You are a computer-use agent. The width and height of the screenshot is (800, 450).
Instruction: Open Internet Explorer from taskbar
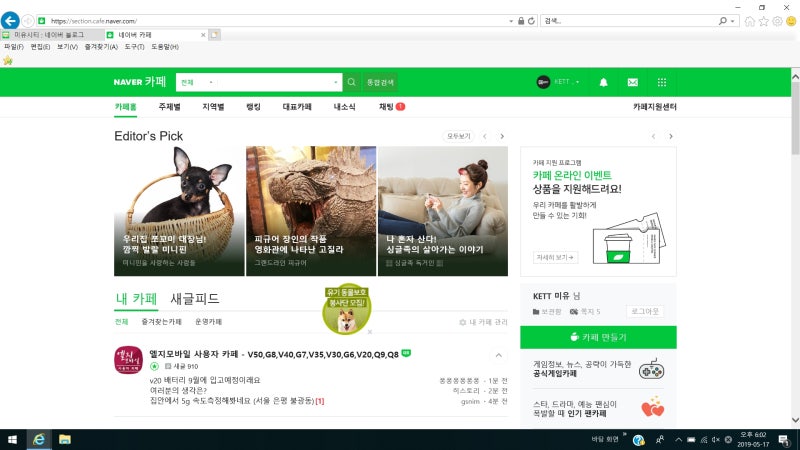[39, 439]
